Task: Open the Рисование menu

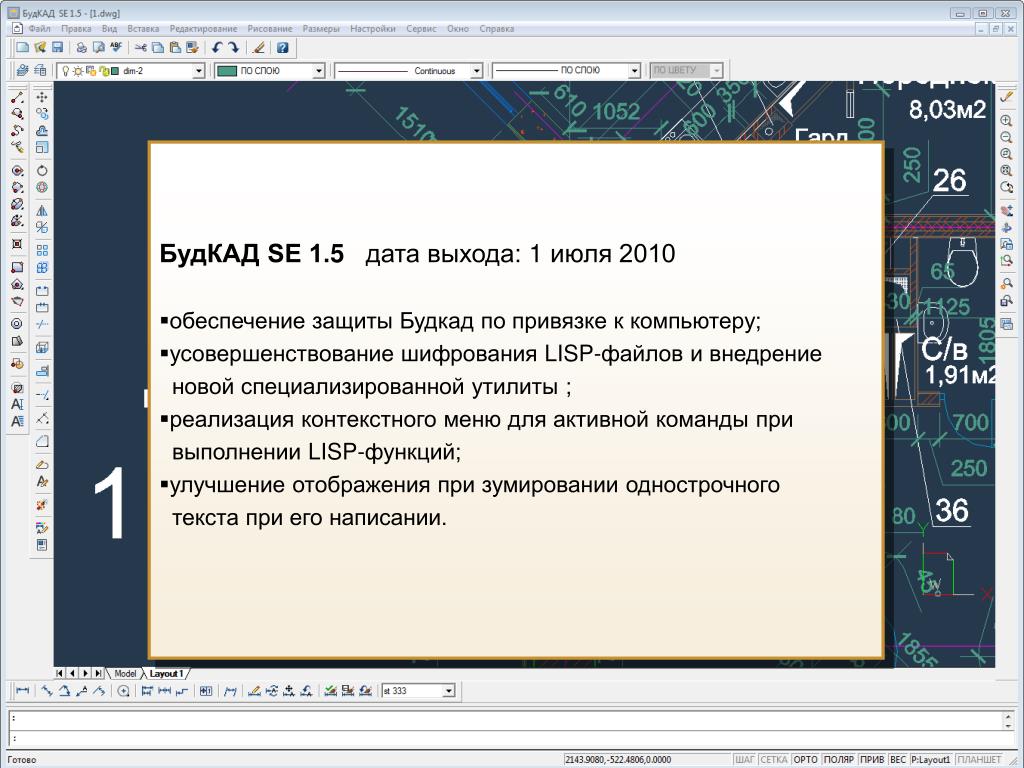Action: (x=270, y=29)
